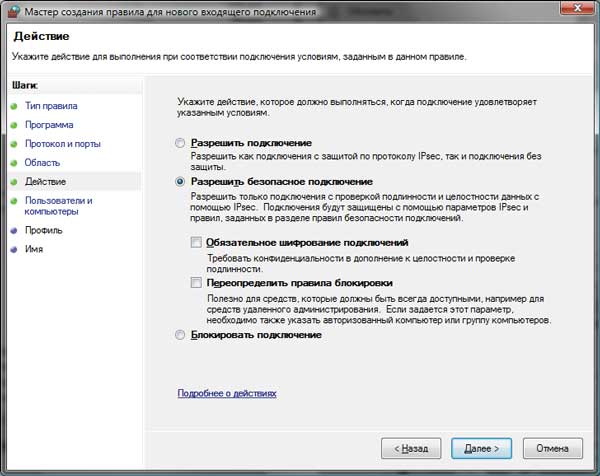Proceed with the Далее button
Viewport: 600px width, 476px height.
481,447
